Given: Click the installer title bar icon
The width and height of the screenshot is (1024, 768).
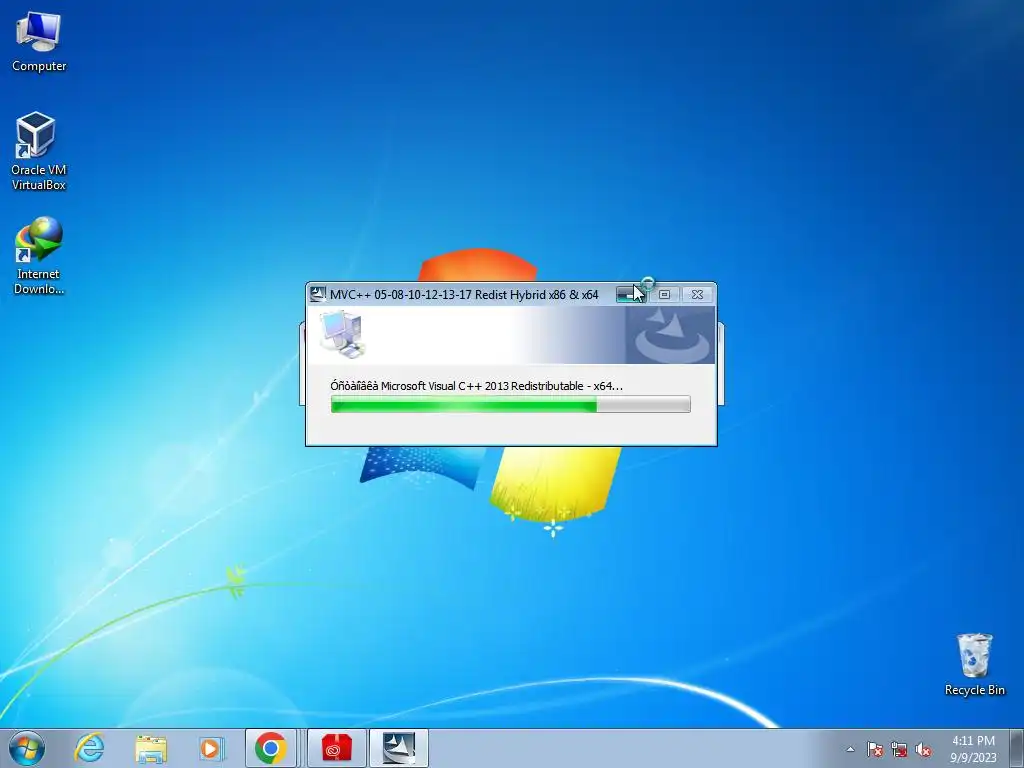Looking at the screenshot, I should [x=317, y=295].
